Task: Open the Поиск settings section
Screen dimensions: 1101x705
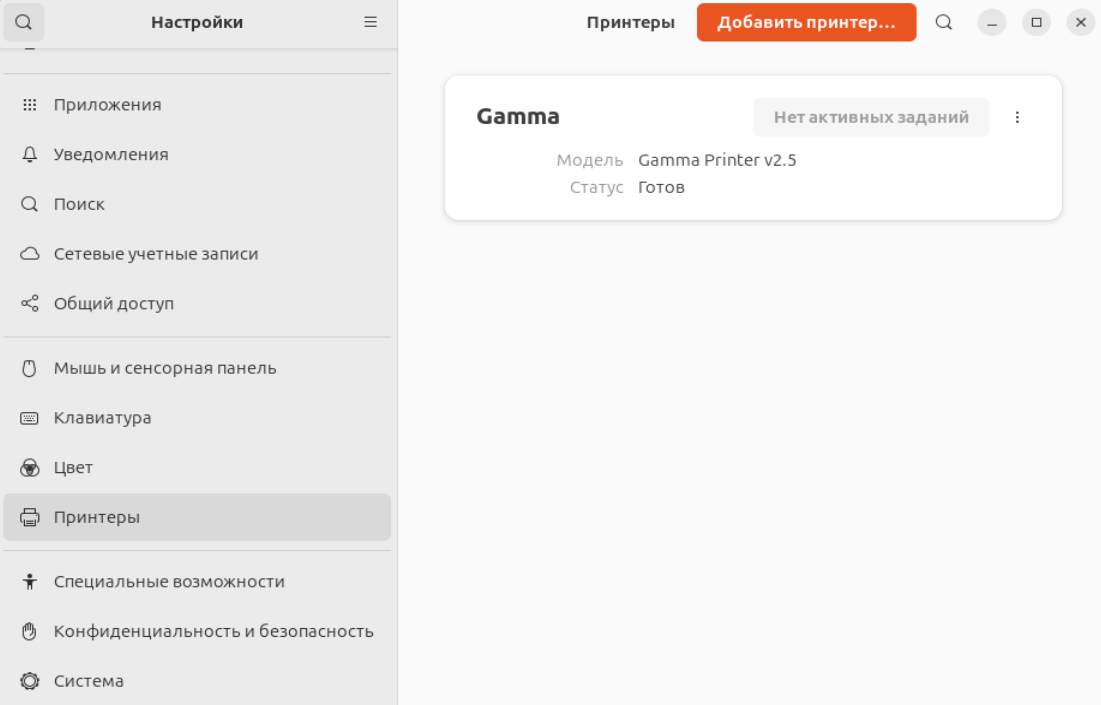Action: click(80, 204)
